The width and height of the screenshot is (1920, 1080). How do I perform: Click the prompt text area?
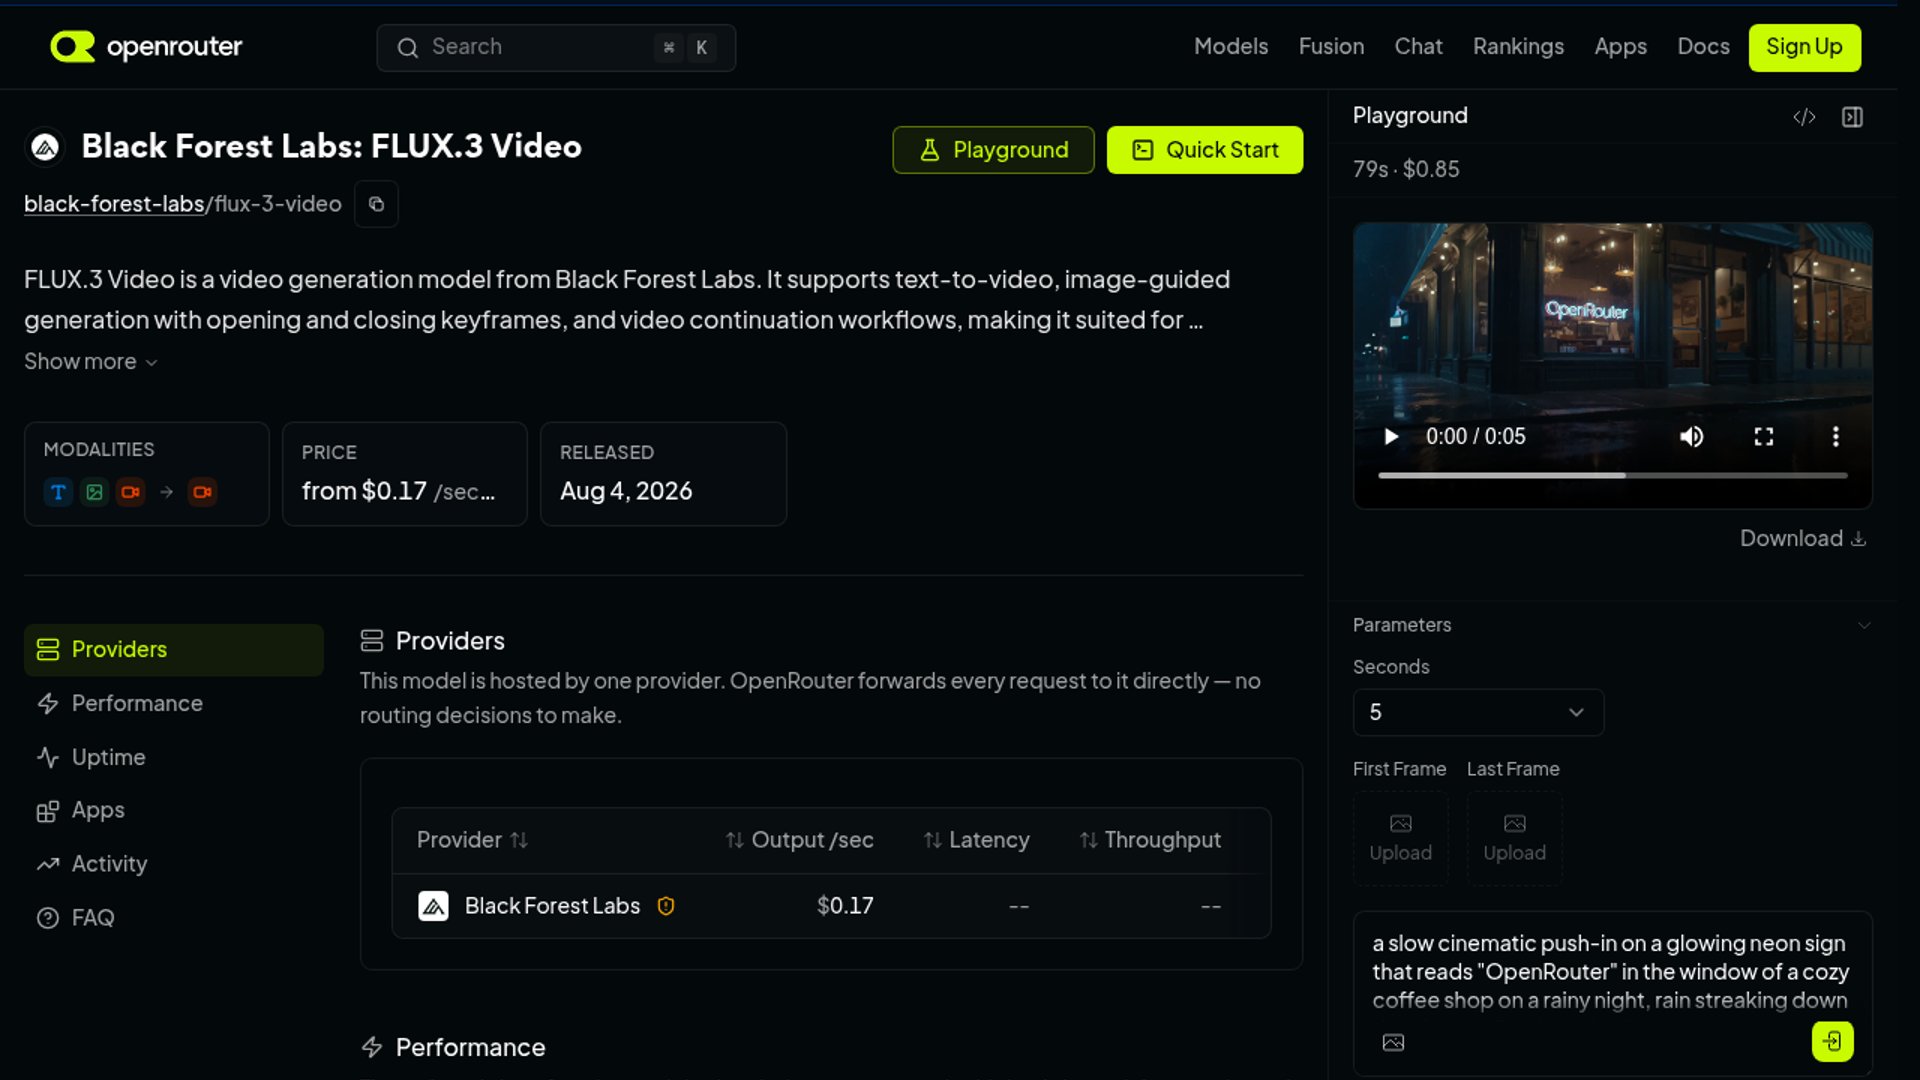[1610, 972]
